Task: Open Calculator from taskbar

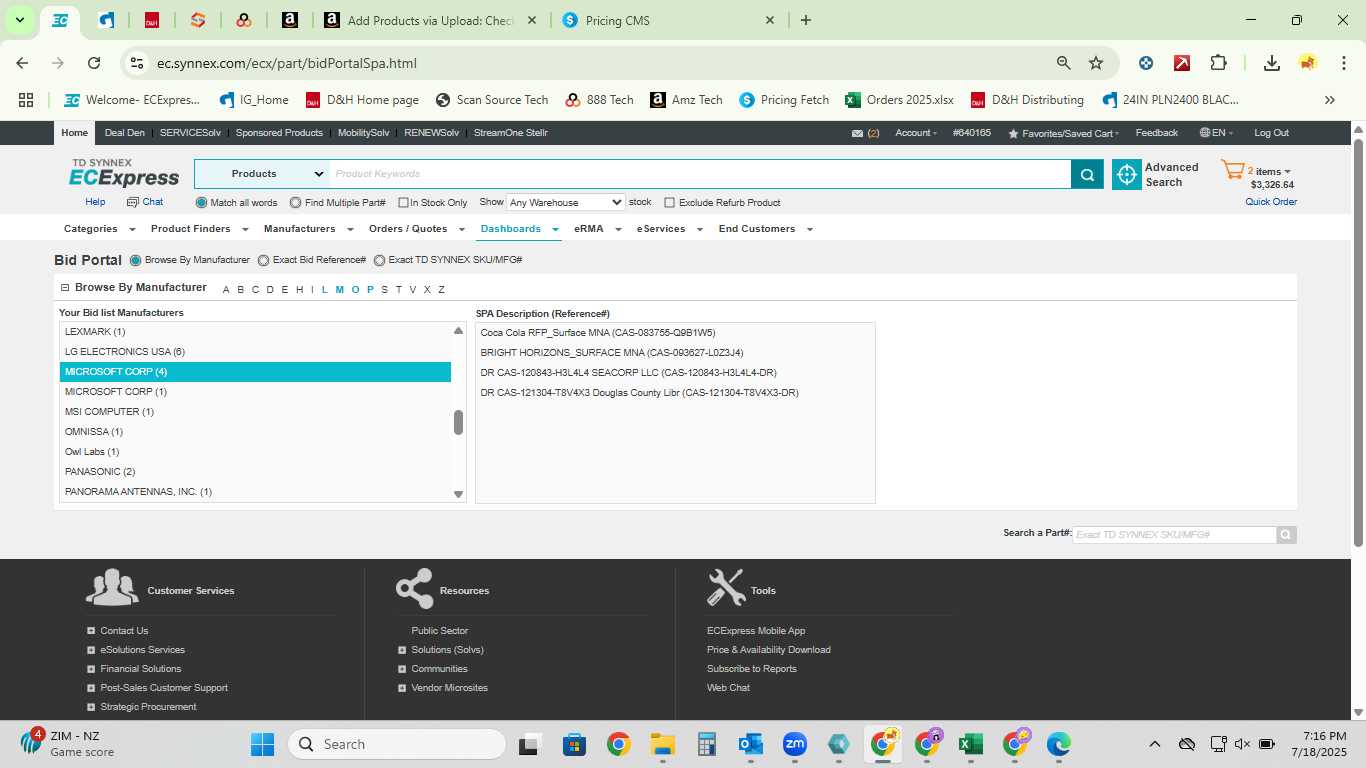Action: click(x=707, y=744)
